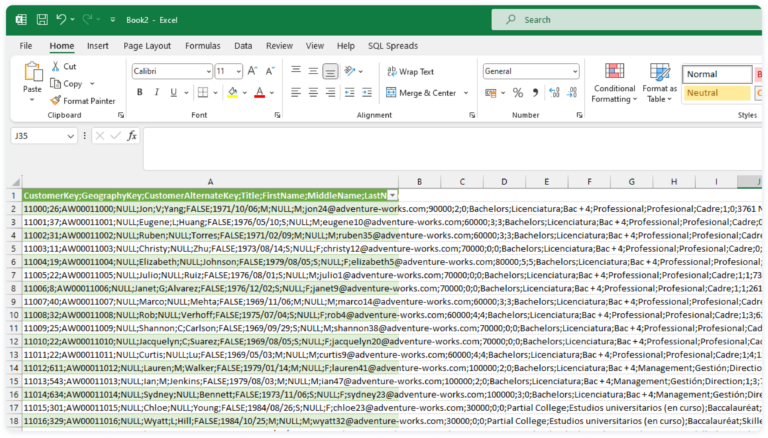Click the Select All corner triangle
This screenshot has width=768, height=438.
(16, 182)
